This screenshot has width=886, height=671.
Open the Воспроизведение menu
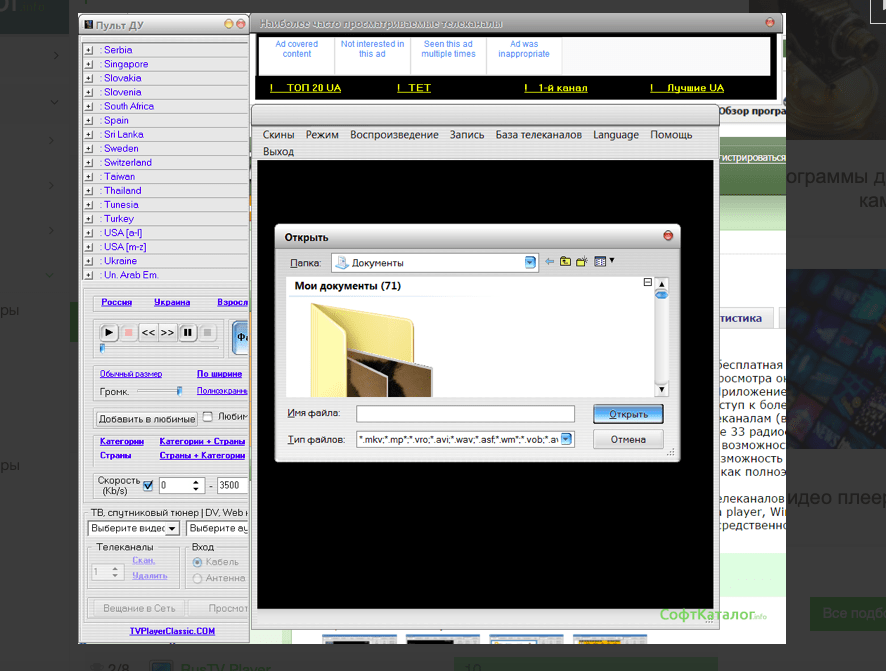click(394, 135)
